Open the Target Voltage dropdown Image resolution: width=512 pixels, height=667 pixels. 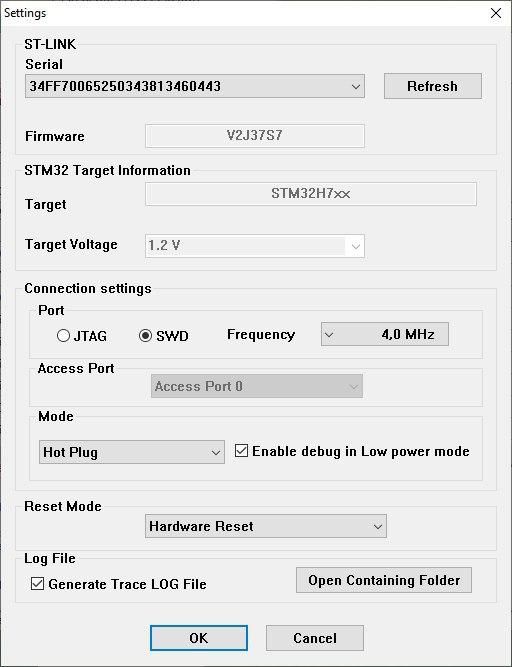[255, 246]
